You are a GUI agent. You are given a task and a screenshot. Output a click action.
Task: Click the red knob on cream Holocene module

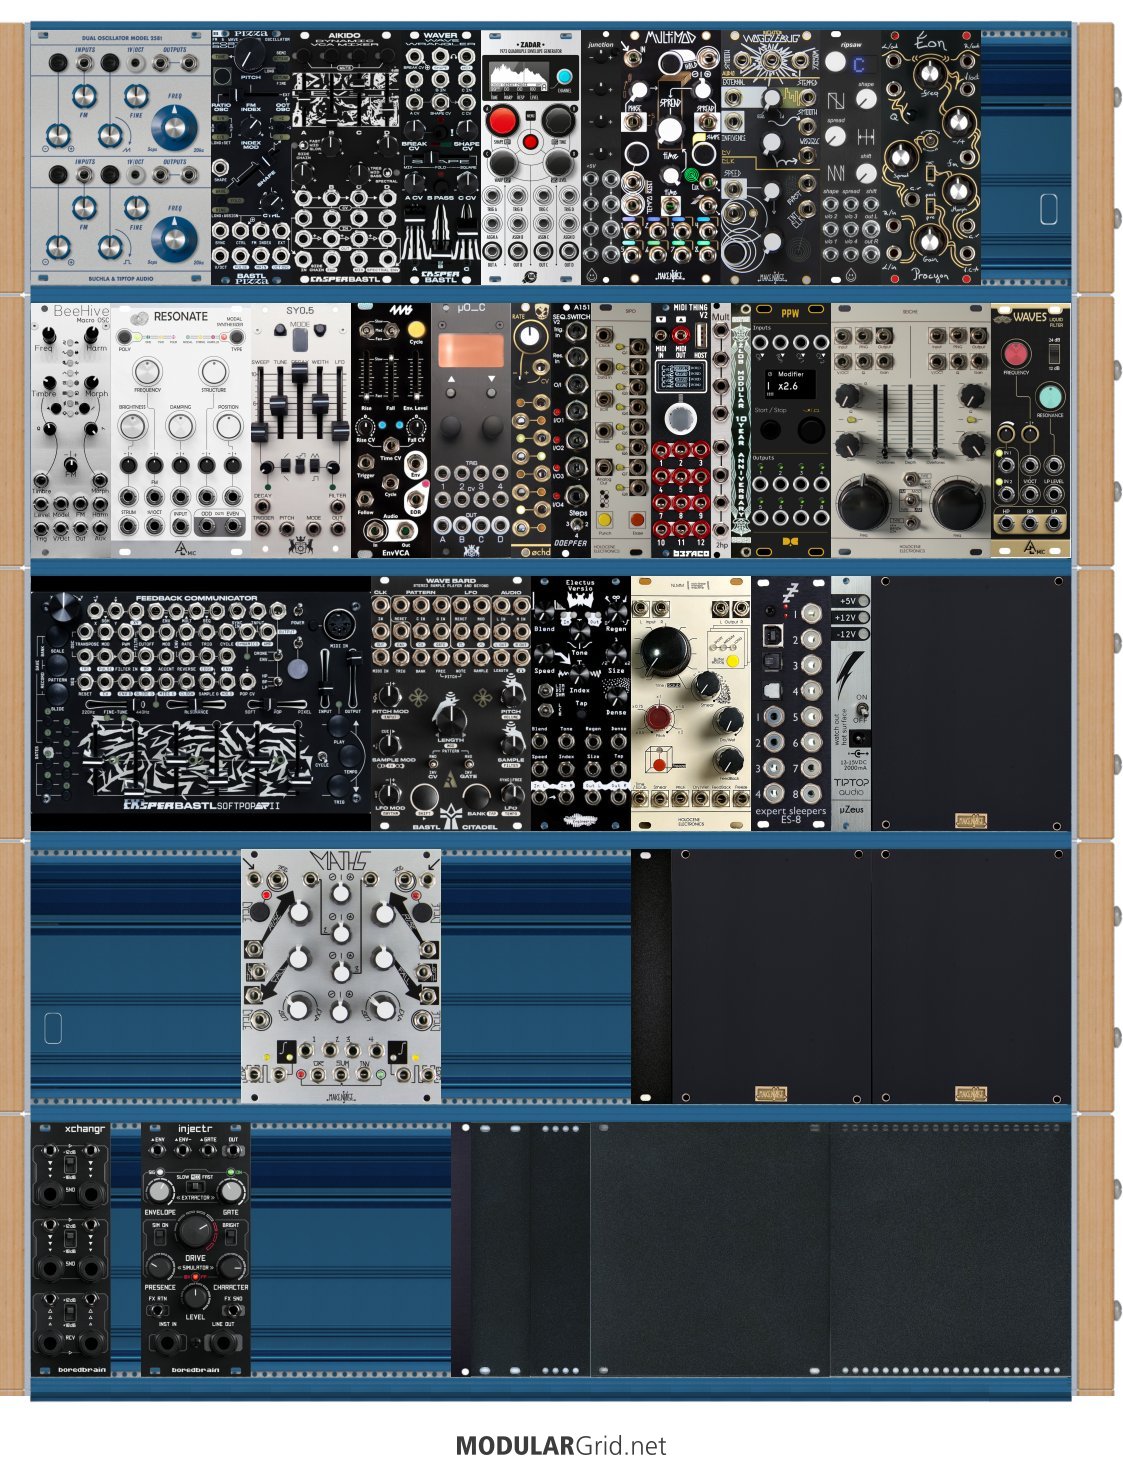659,717
